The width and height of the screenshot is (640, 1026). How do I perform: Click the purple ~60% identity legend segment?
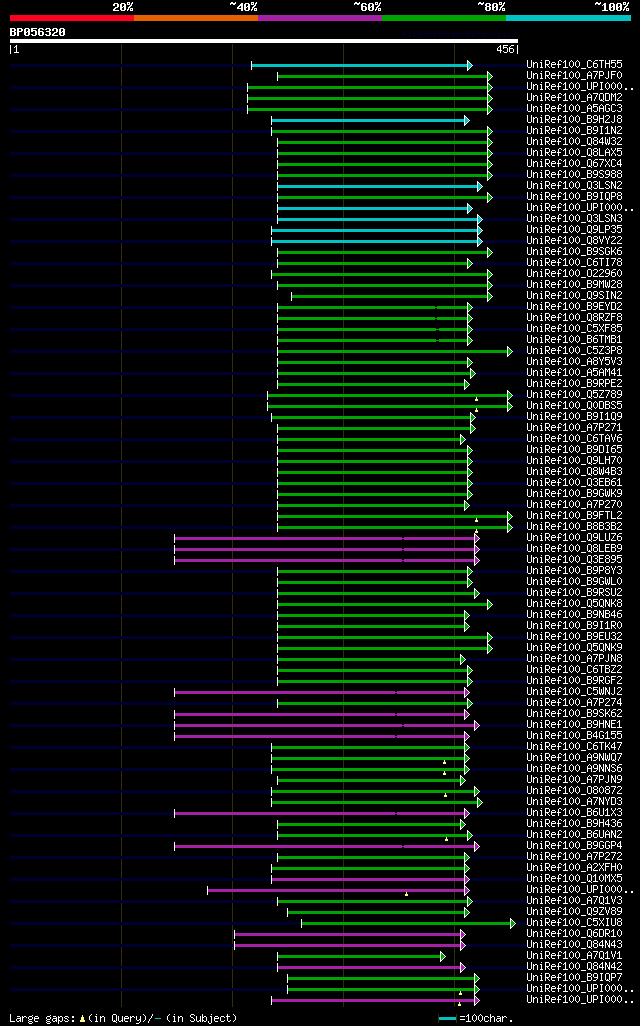(x=320, y=18)
